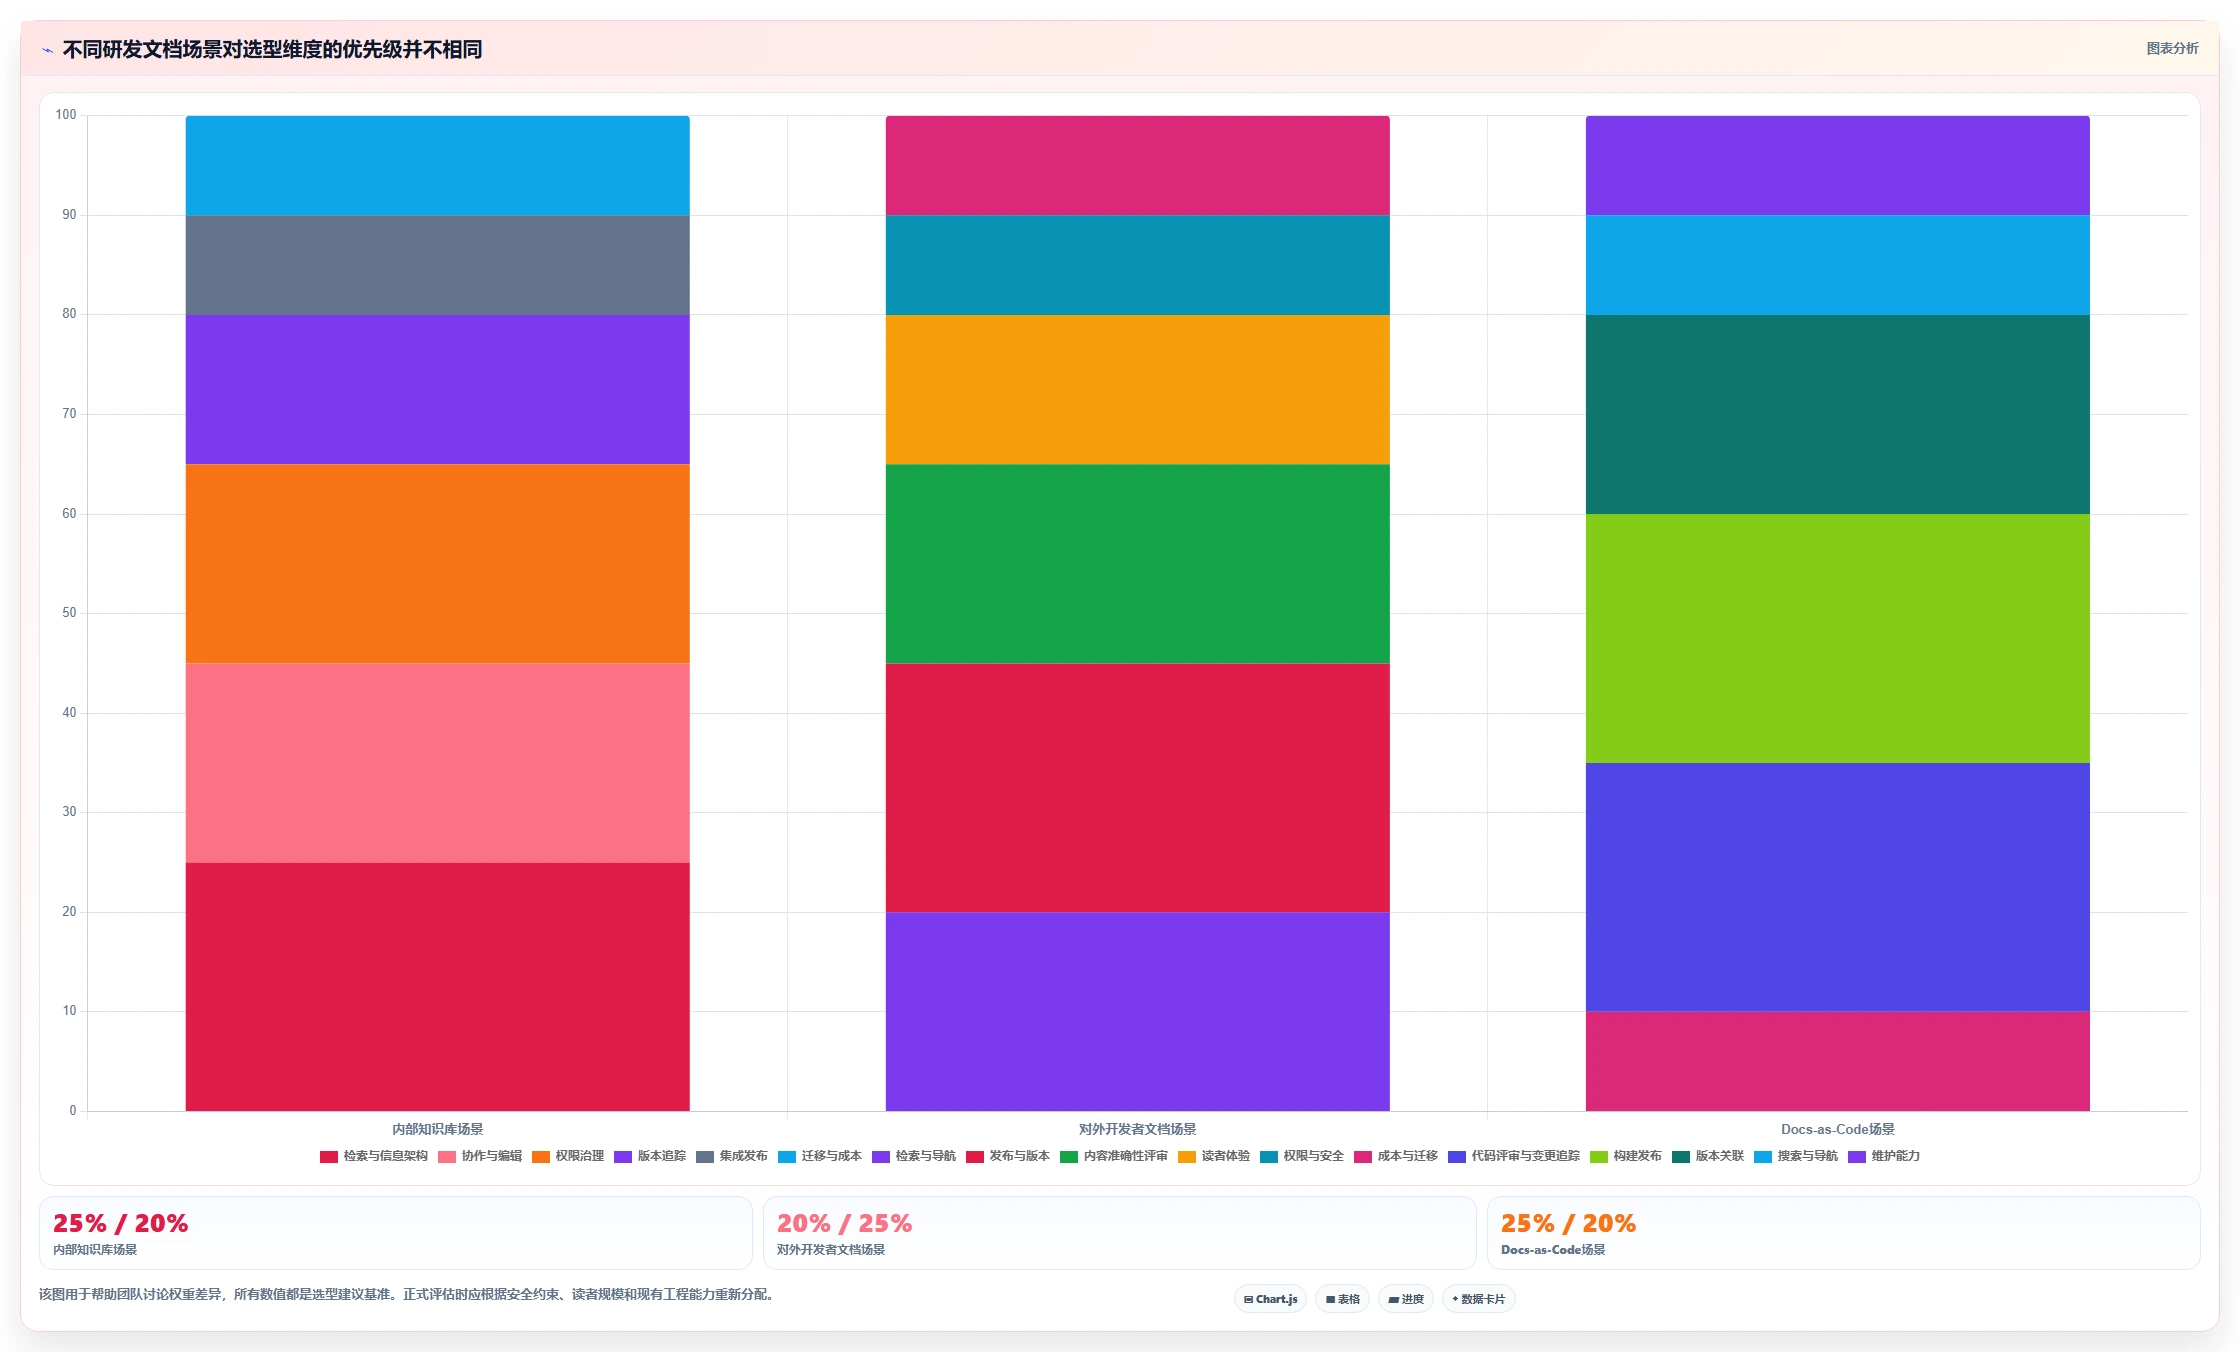Screen dimensions: 2240x1352
Task: Hide the 权限与安全 dataset via legend
Action: 1301,1156
